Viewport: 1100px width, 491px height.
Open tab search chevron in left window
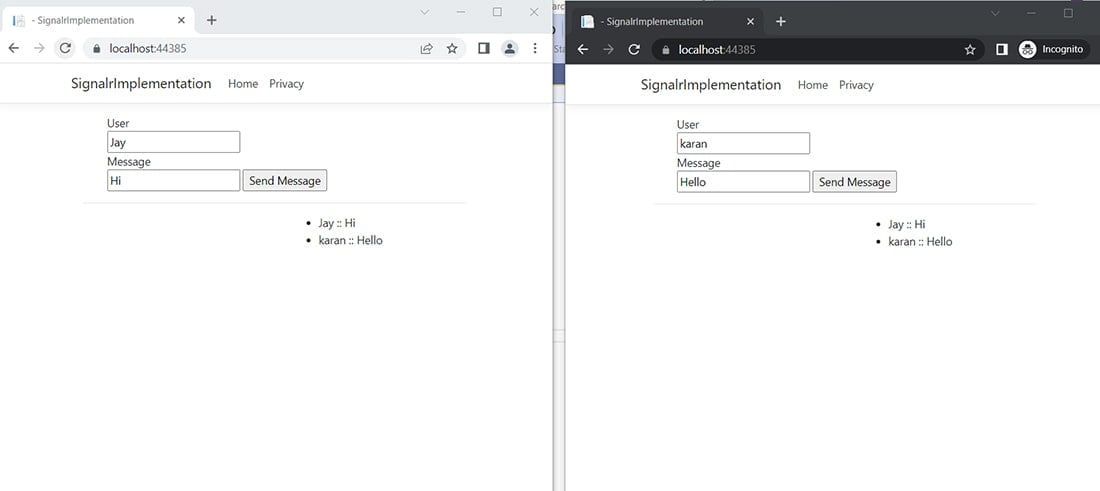(x=424, y=12)
